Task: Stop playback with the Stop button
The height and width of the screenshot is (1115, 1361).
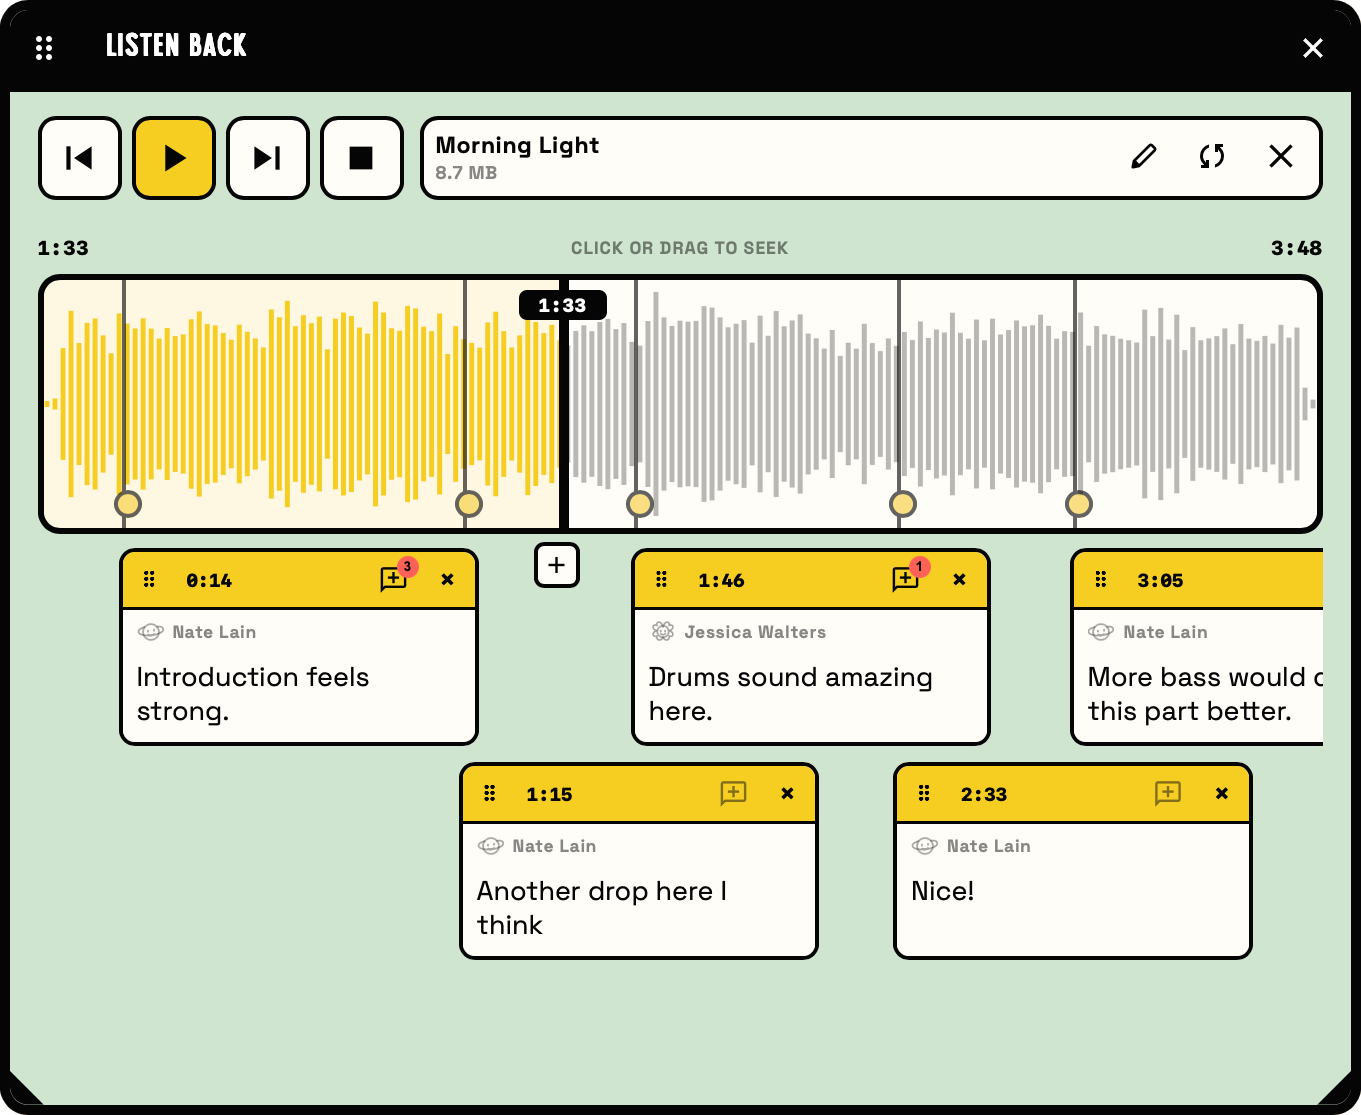Action: pos(362,158)
